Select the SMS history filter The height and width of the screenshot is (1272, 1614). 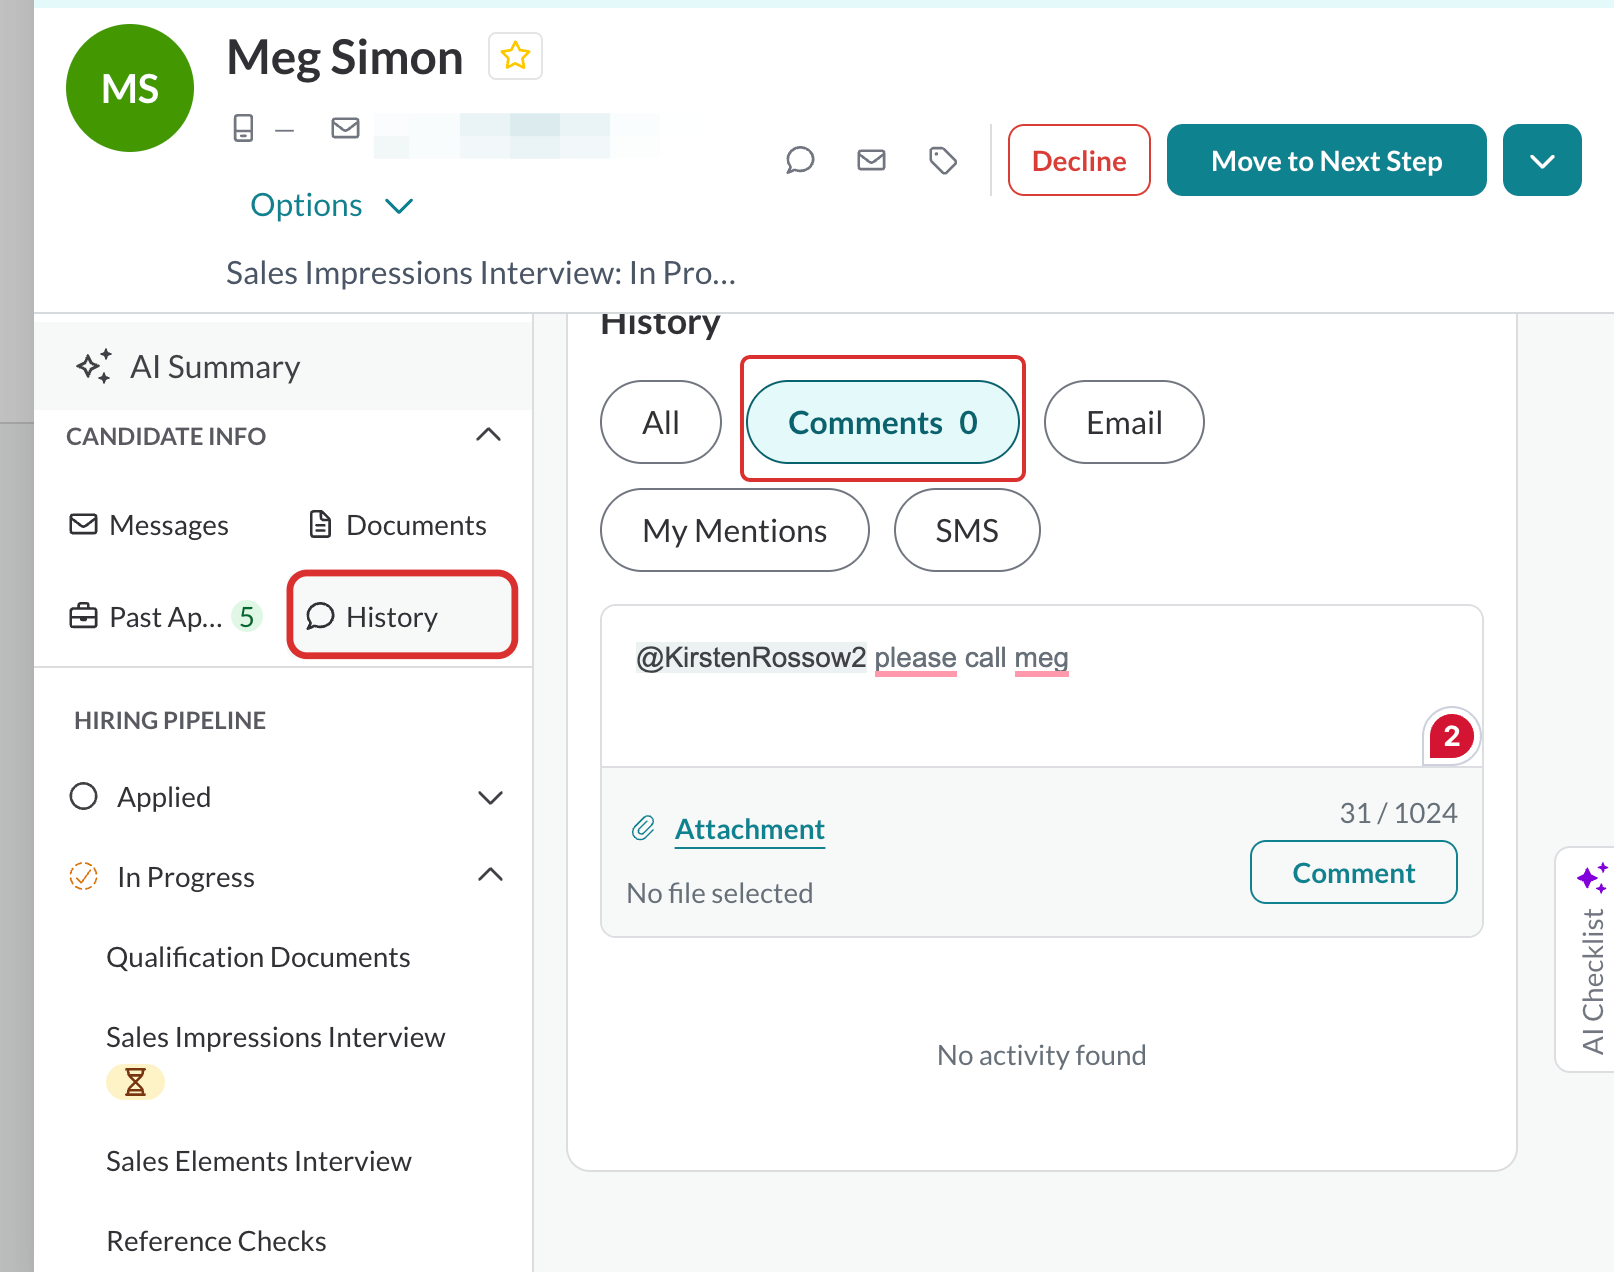[967, 530]
